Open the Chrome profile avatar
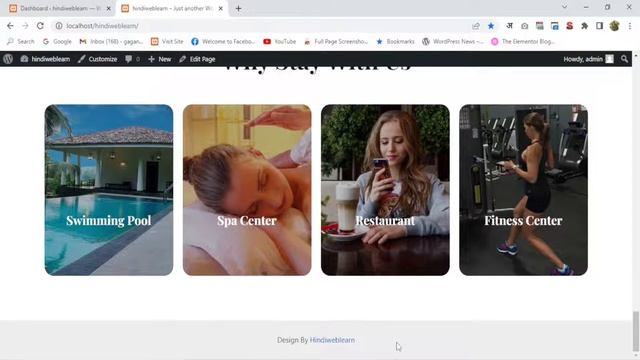This screenshot has width=640, height=360. [614, 26]
